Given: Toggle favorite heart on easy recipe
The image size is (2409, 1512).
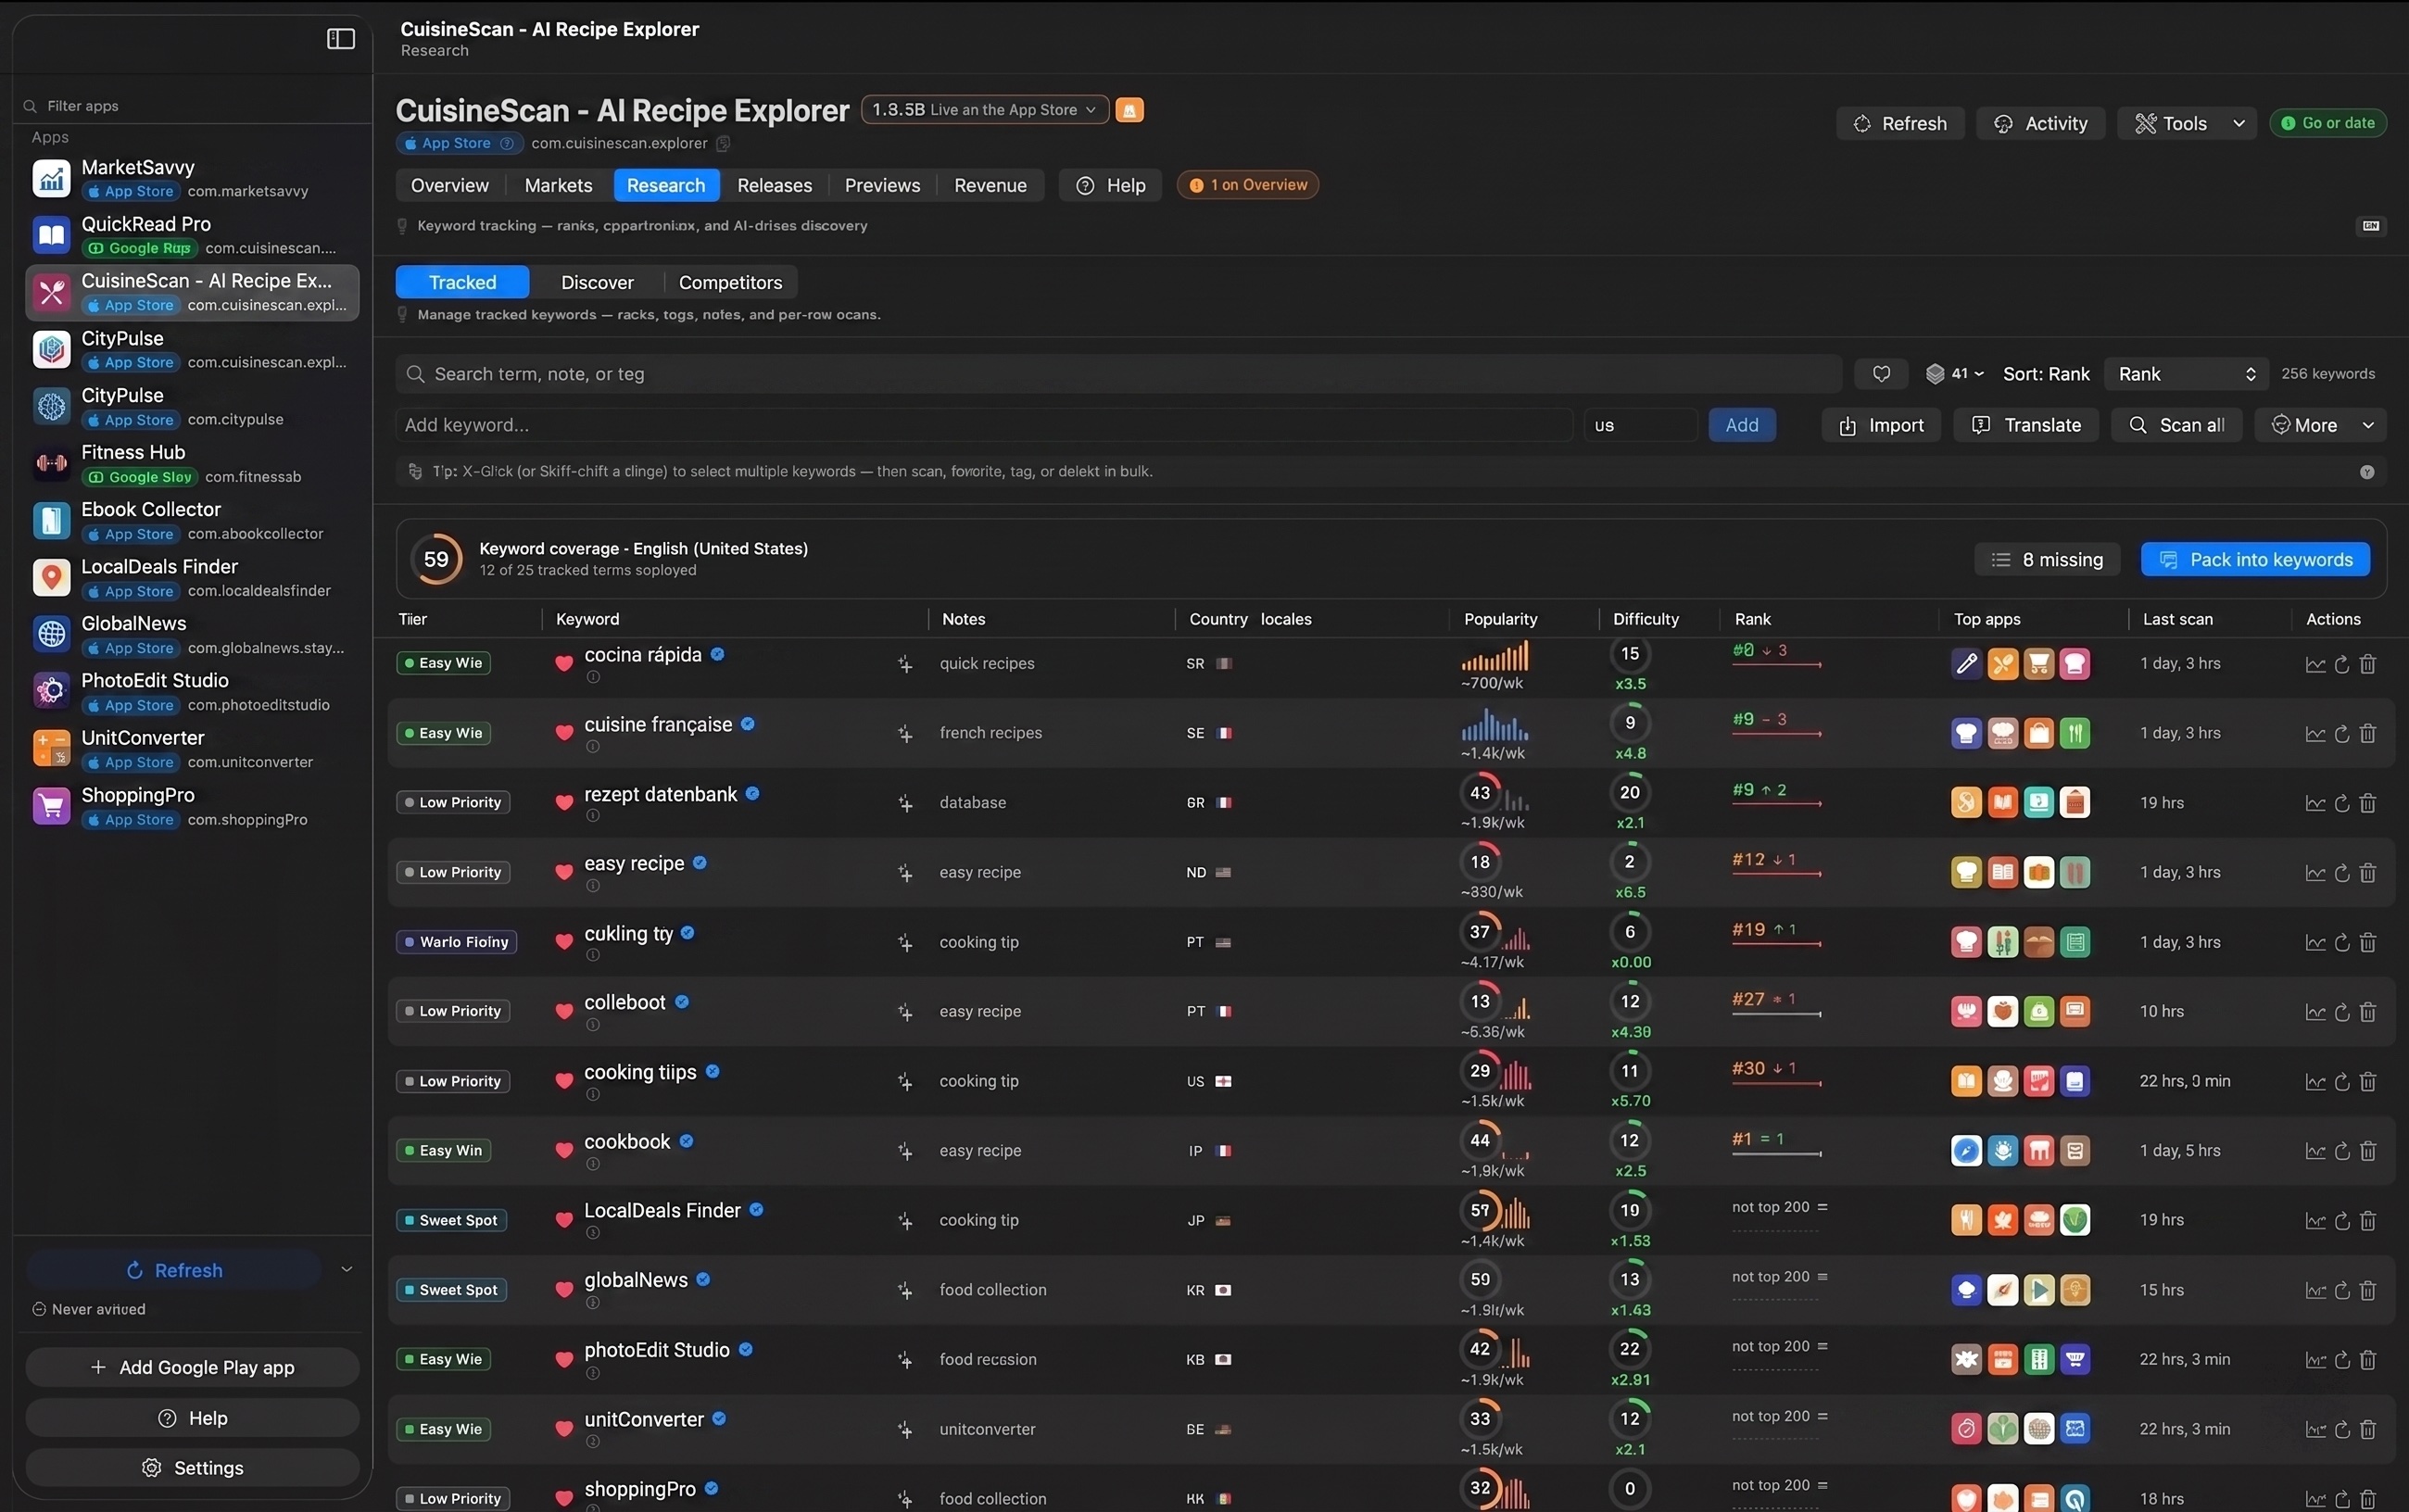Looking at the screenshot, I should 564,872.
